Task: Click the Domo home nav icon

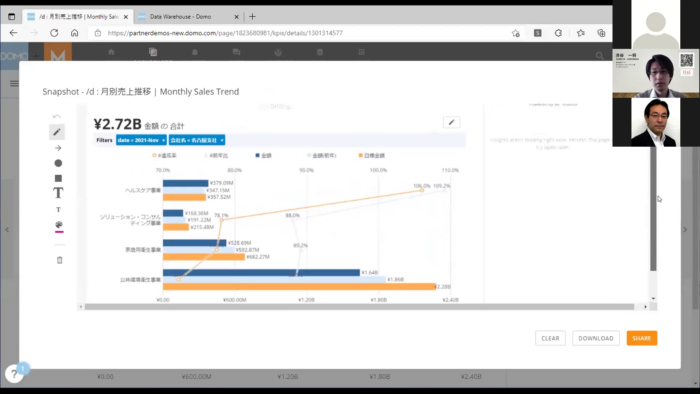Action: click(x=111, y=52)
